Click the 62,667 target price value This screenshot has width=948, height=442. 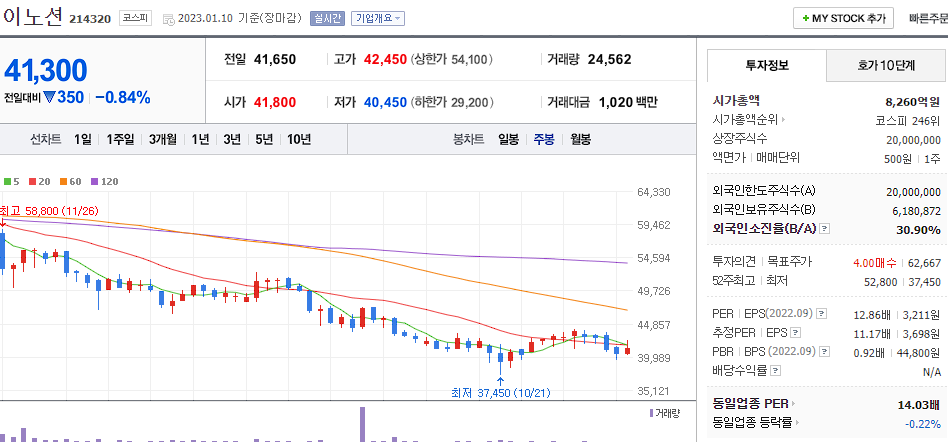(x=924, y=262)
